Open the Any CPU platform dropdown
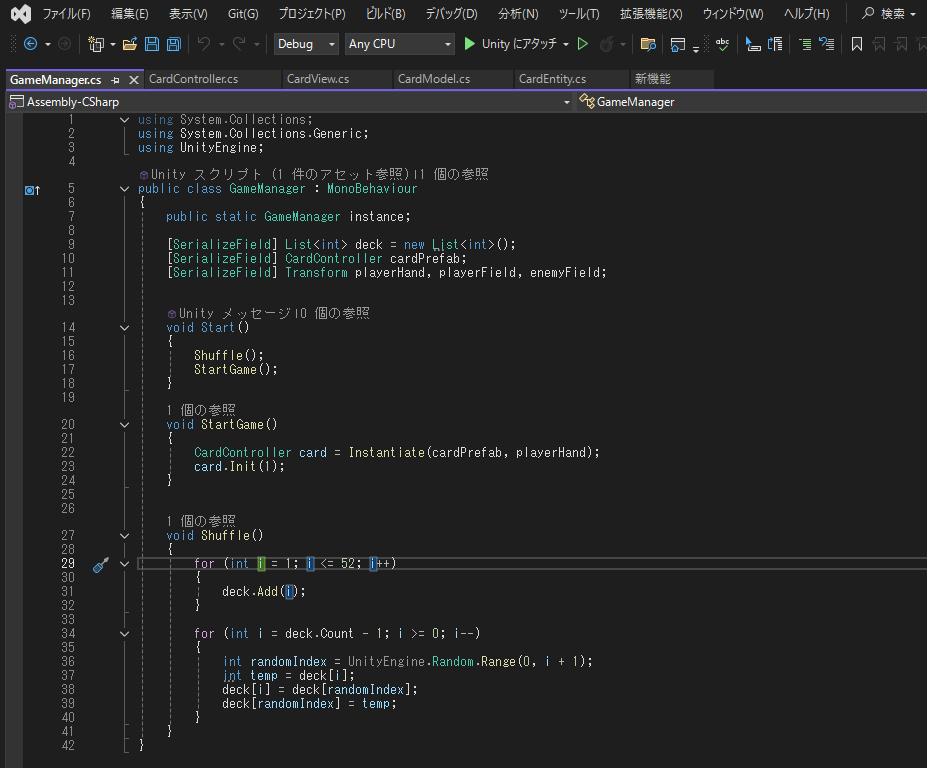 [x=447, y=44]
